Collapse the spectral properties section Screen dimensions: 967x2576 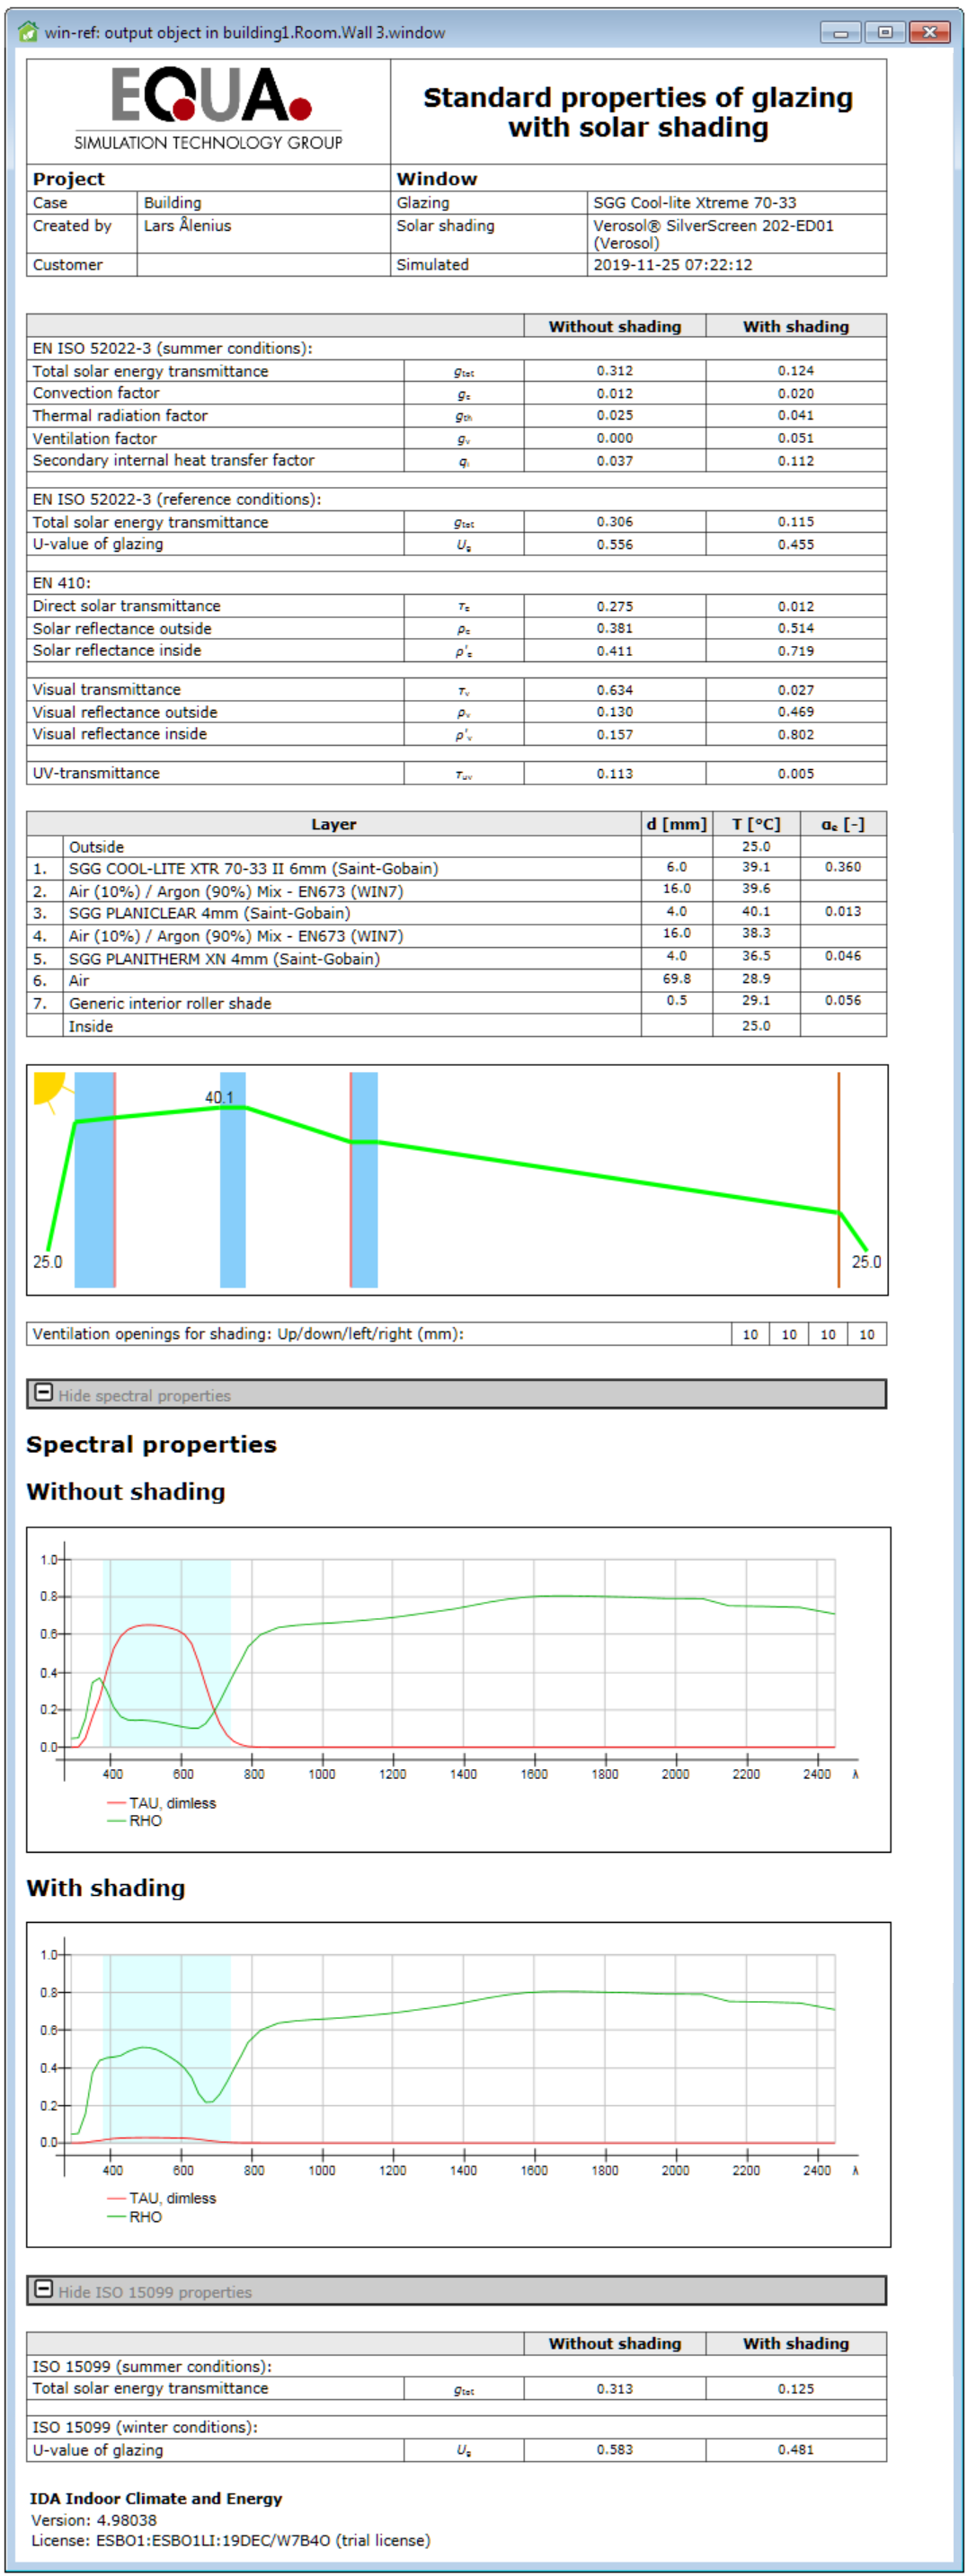pyautogui.click(x=44, y=1393)
